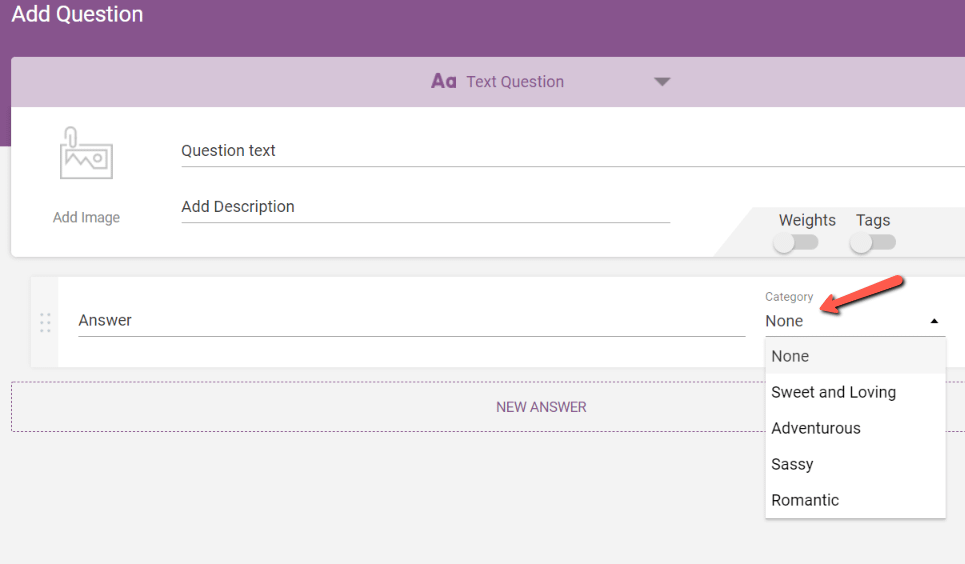
Task: Select Sweet and Loving category option
Action: [x=833, y=392]
